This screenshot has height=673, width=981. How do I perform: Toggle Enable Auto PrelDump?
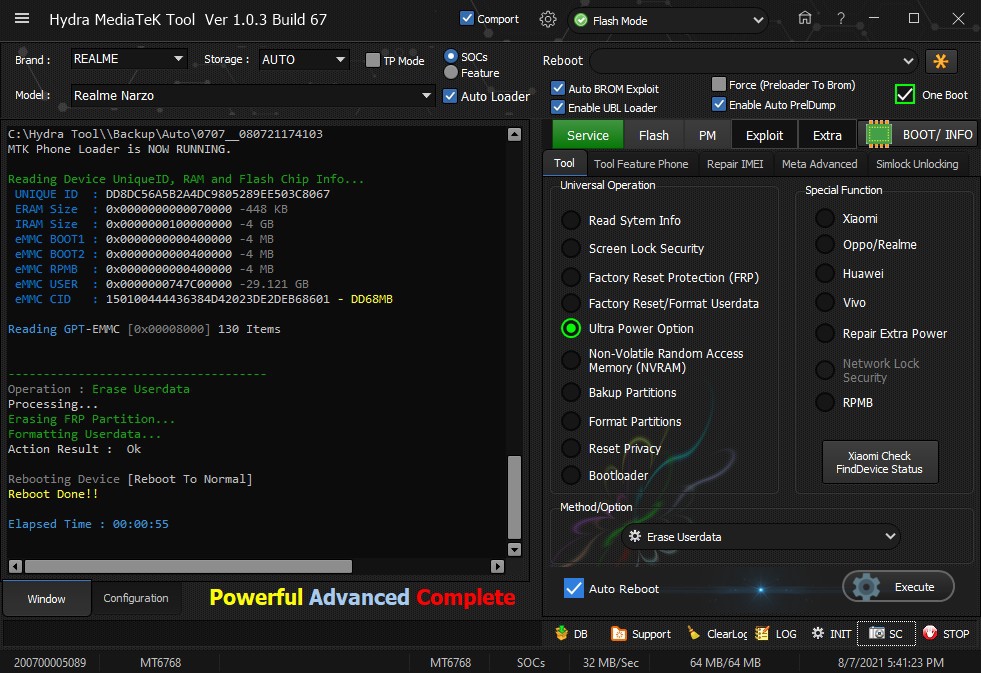(719, 104)
